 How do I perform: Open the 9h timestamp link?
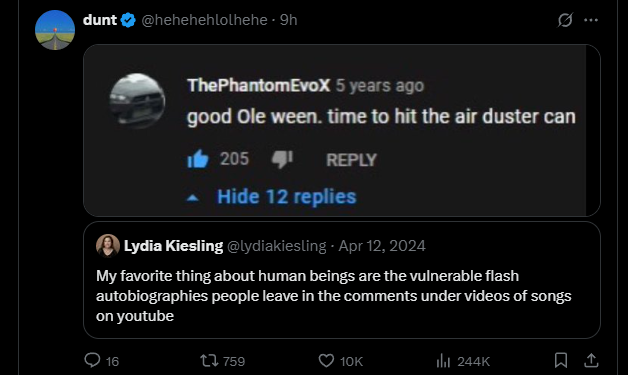click(288, 20)
